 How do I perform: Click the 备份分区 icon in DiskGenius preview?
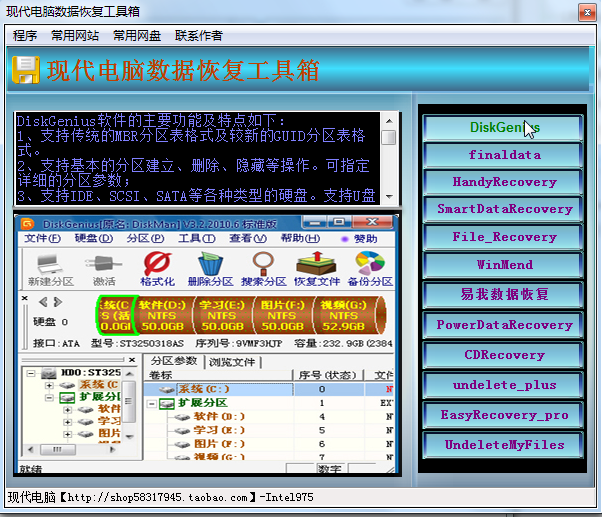pos(370,269)
